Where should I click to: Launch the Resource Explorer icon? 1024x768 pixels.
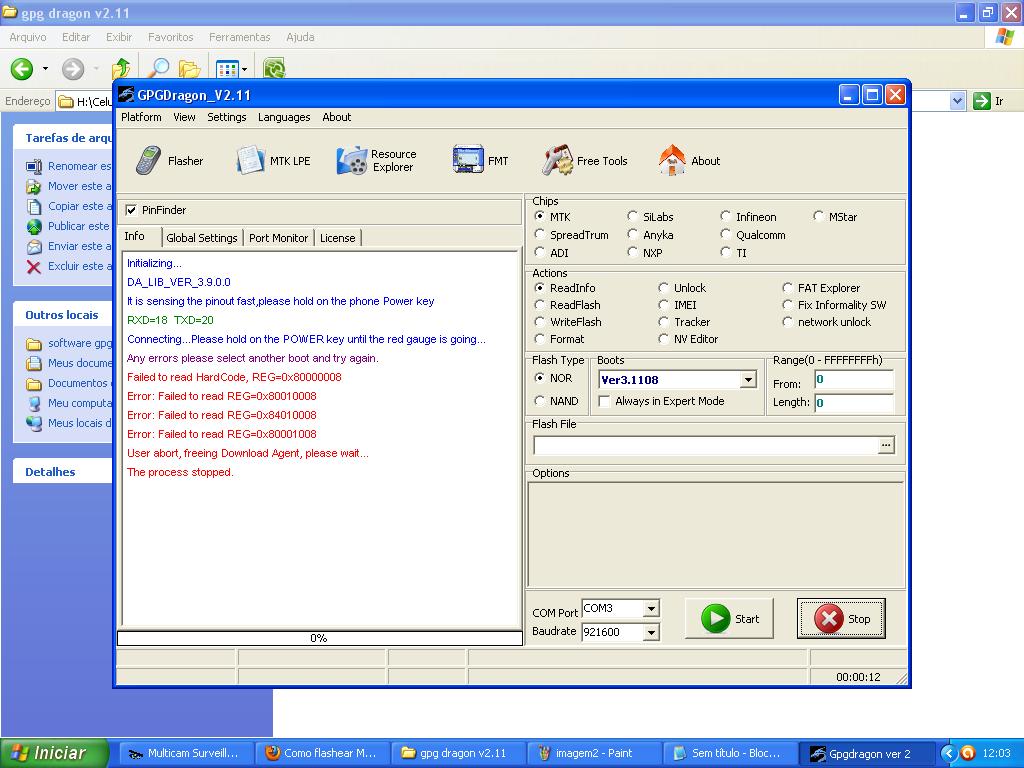click(352, 161)
